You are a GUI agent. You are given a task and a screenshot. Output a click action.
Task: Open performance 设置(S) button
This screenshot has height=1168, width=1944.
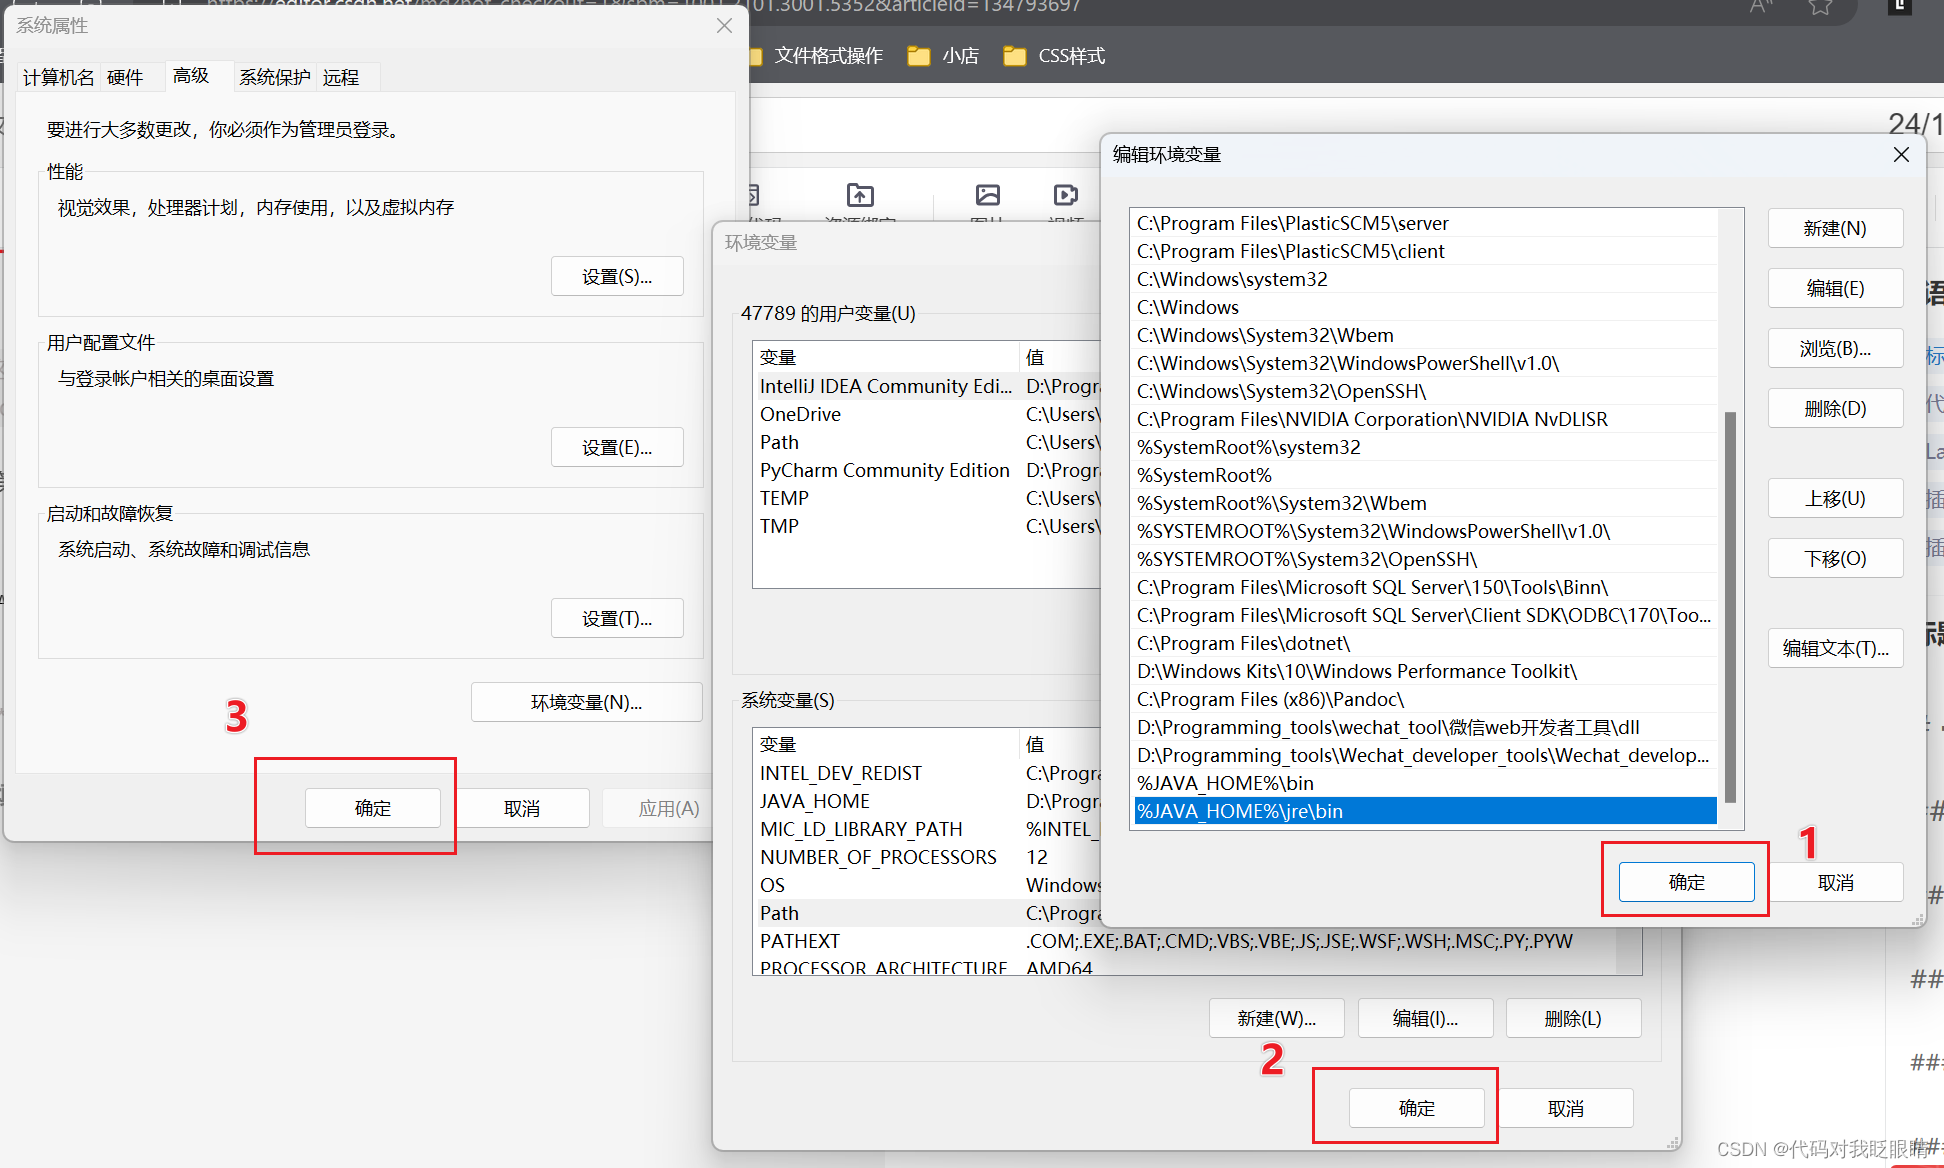[617, 276]
